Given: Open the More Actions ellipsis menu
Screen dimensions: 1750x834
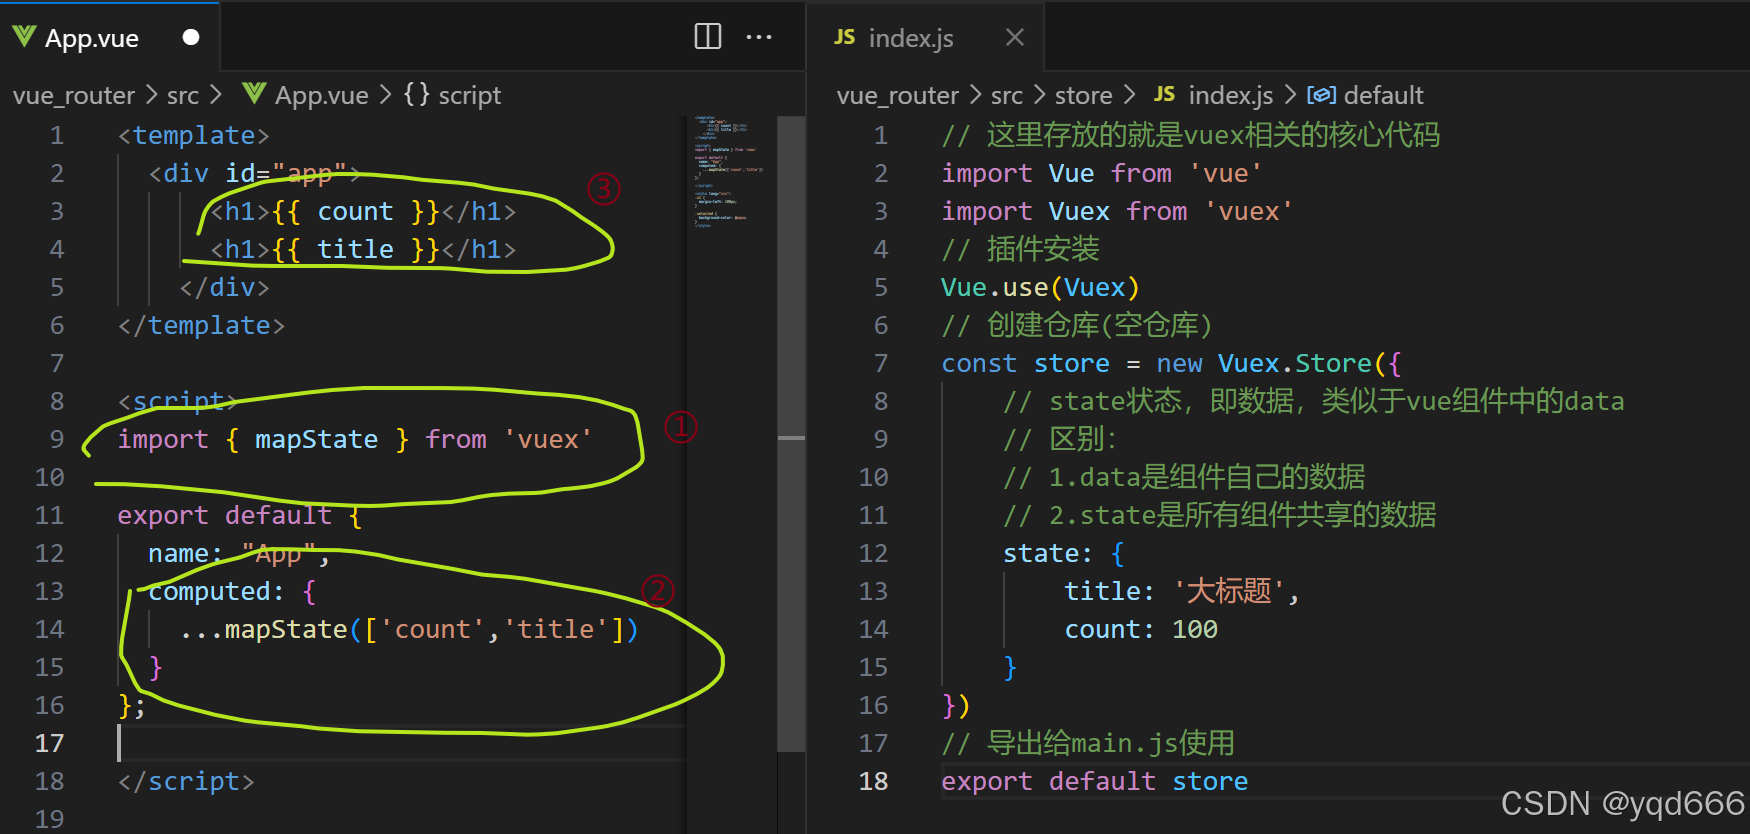Looking at the screenshot, I should [759, 37].
